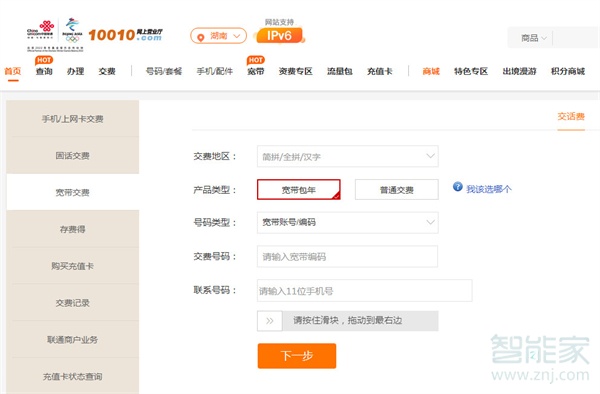Select 手机/上网卡交费 in the sidebar
The height and width of the screenshot is (394, 600).
pos(72,119)
